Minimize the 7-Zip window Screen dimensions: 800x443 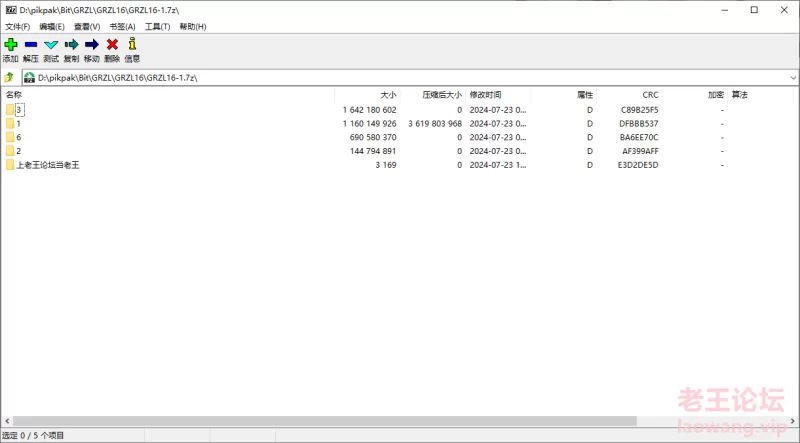(x=724, y=10)
